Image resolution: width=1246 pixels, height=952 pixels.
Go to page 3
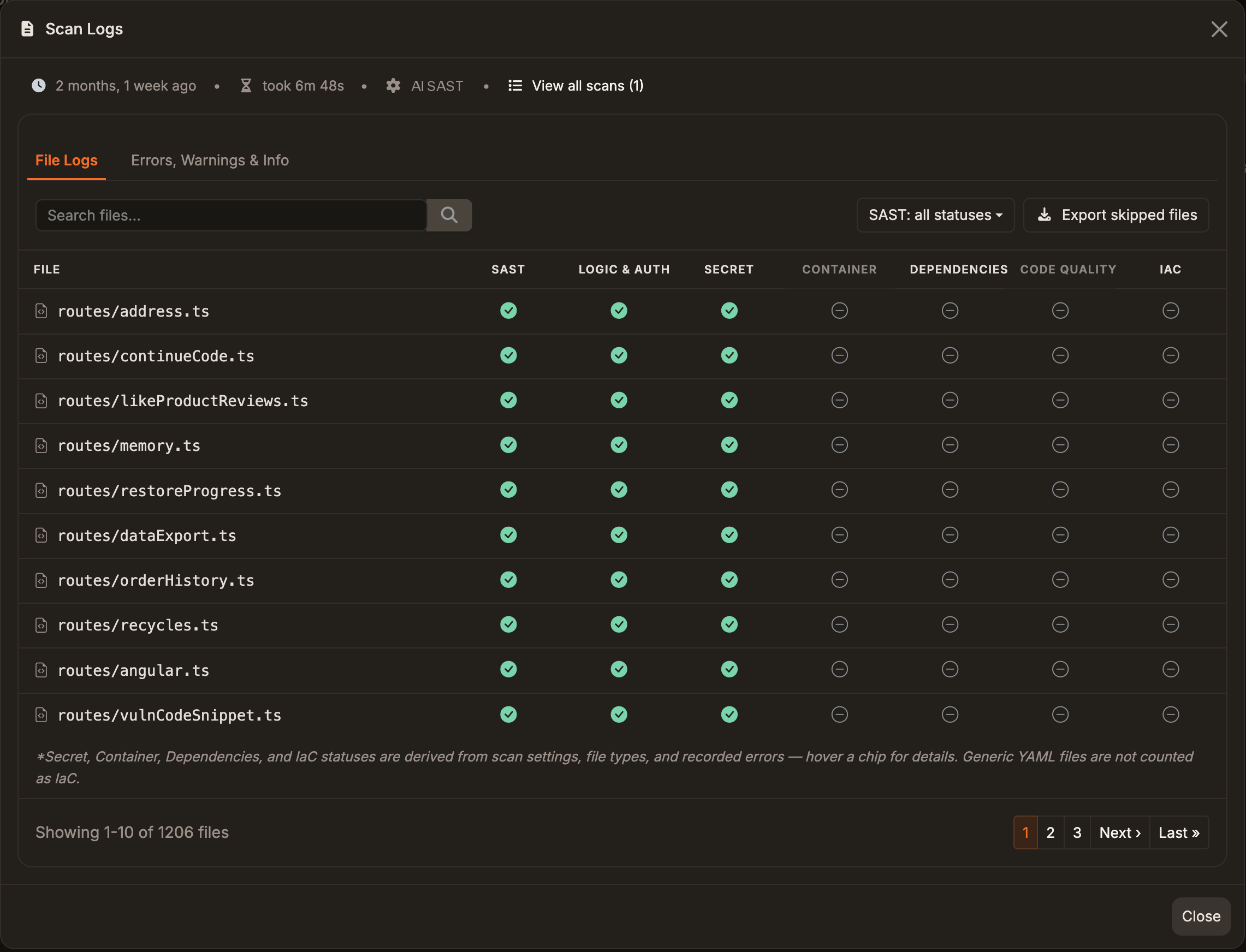tap(1077, 833)
